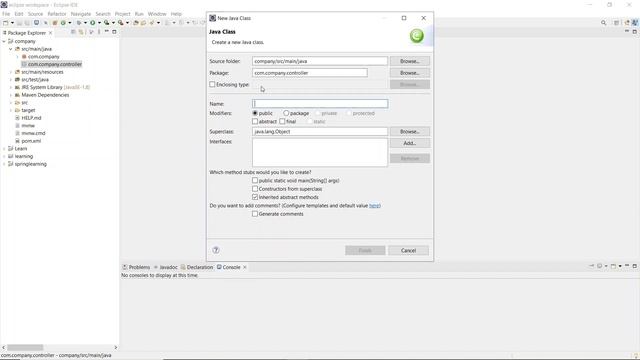Switch to the Javadoc tab
Image resolution: width=640 pixels, height=360 pixels.
point(166,267)
